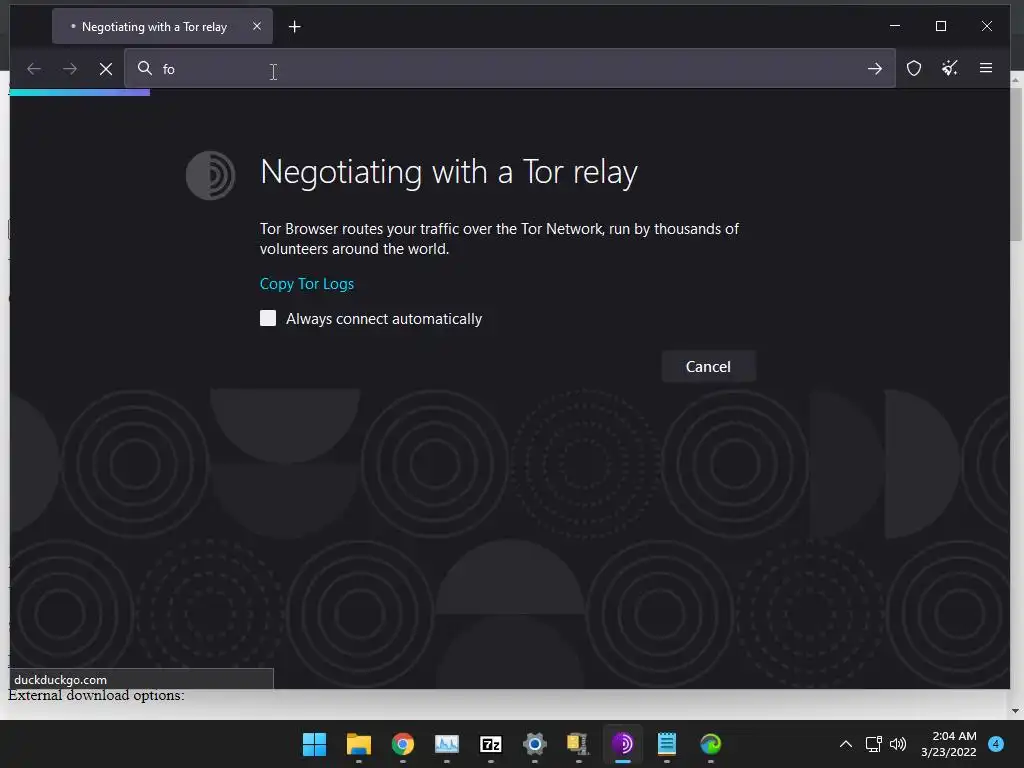
Task: Open the resource monitor graph taskbar icon
Action: click(x=447, y=744)
